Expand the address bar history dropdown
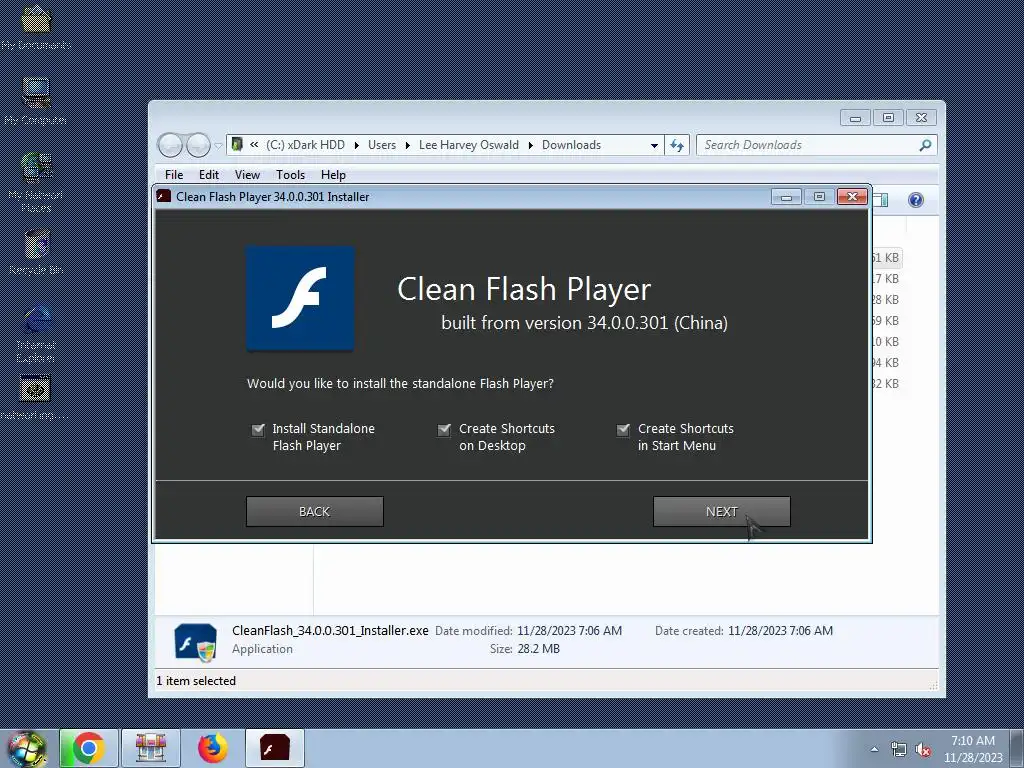 point(654,146)
